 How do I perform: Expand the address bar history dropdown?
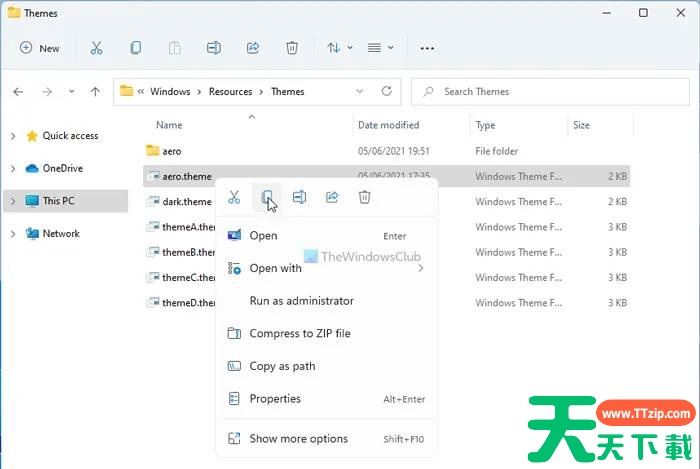(359, 91)
